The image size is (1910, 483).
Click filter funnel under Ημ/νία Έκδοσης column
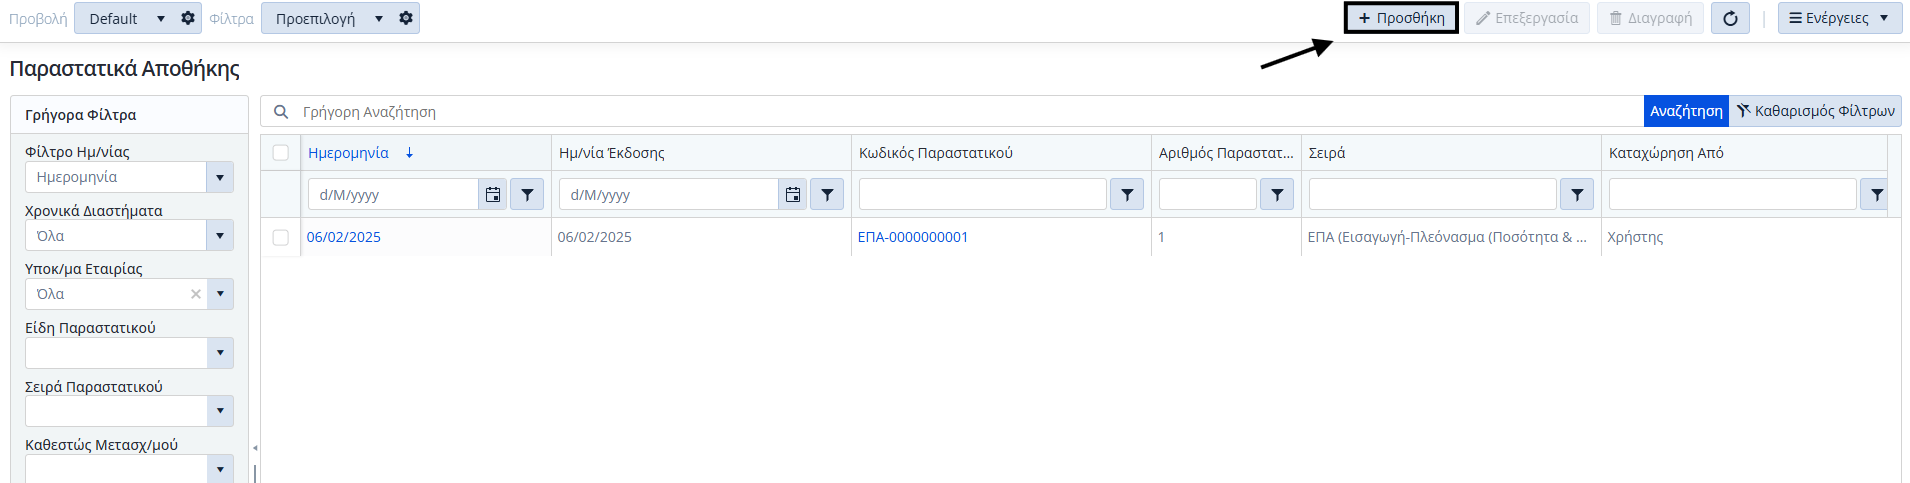point(827,195)
